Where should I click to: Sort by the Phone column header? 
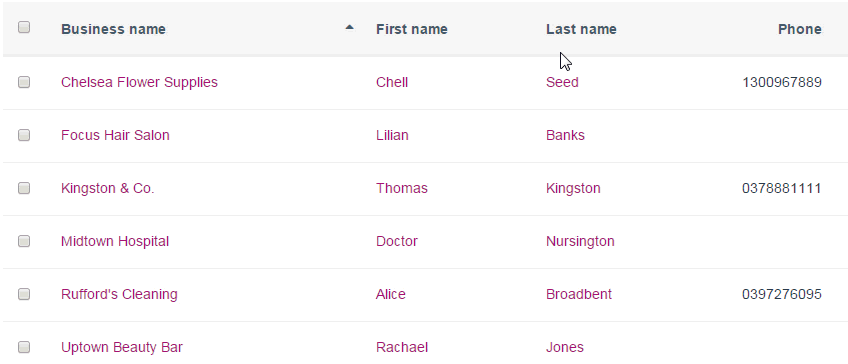point(799,29)
